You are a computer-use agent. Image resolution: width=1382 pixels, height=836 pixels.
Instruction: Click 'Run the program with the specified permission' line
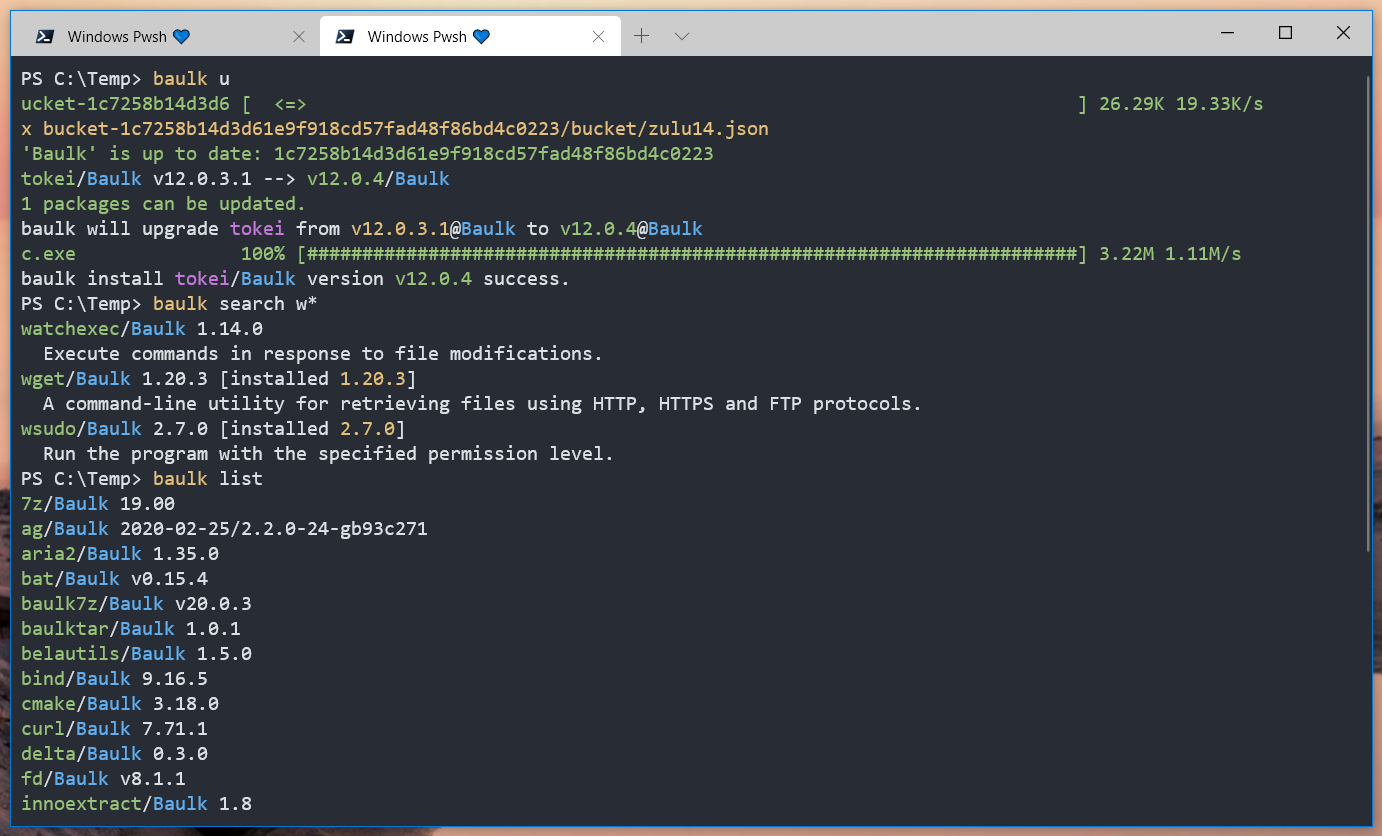click(328, 454)
